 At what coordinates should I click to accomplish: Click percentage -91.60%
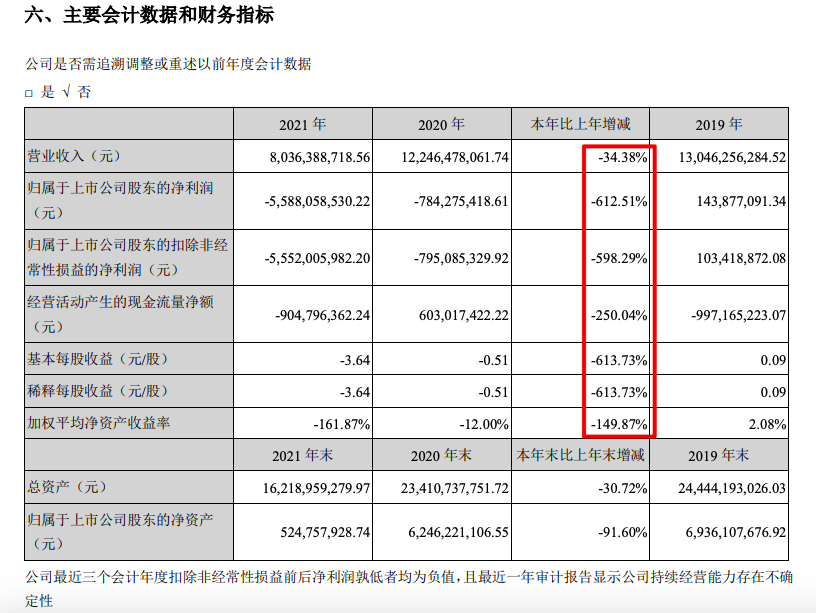pyautogui.click(x=623, y=532)
